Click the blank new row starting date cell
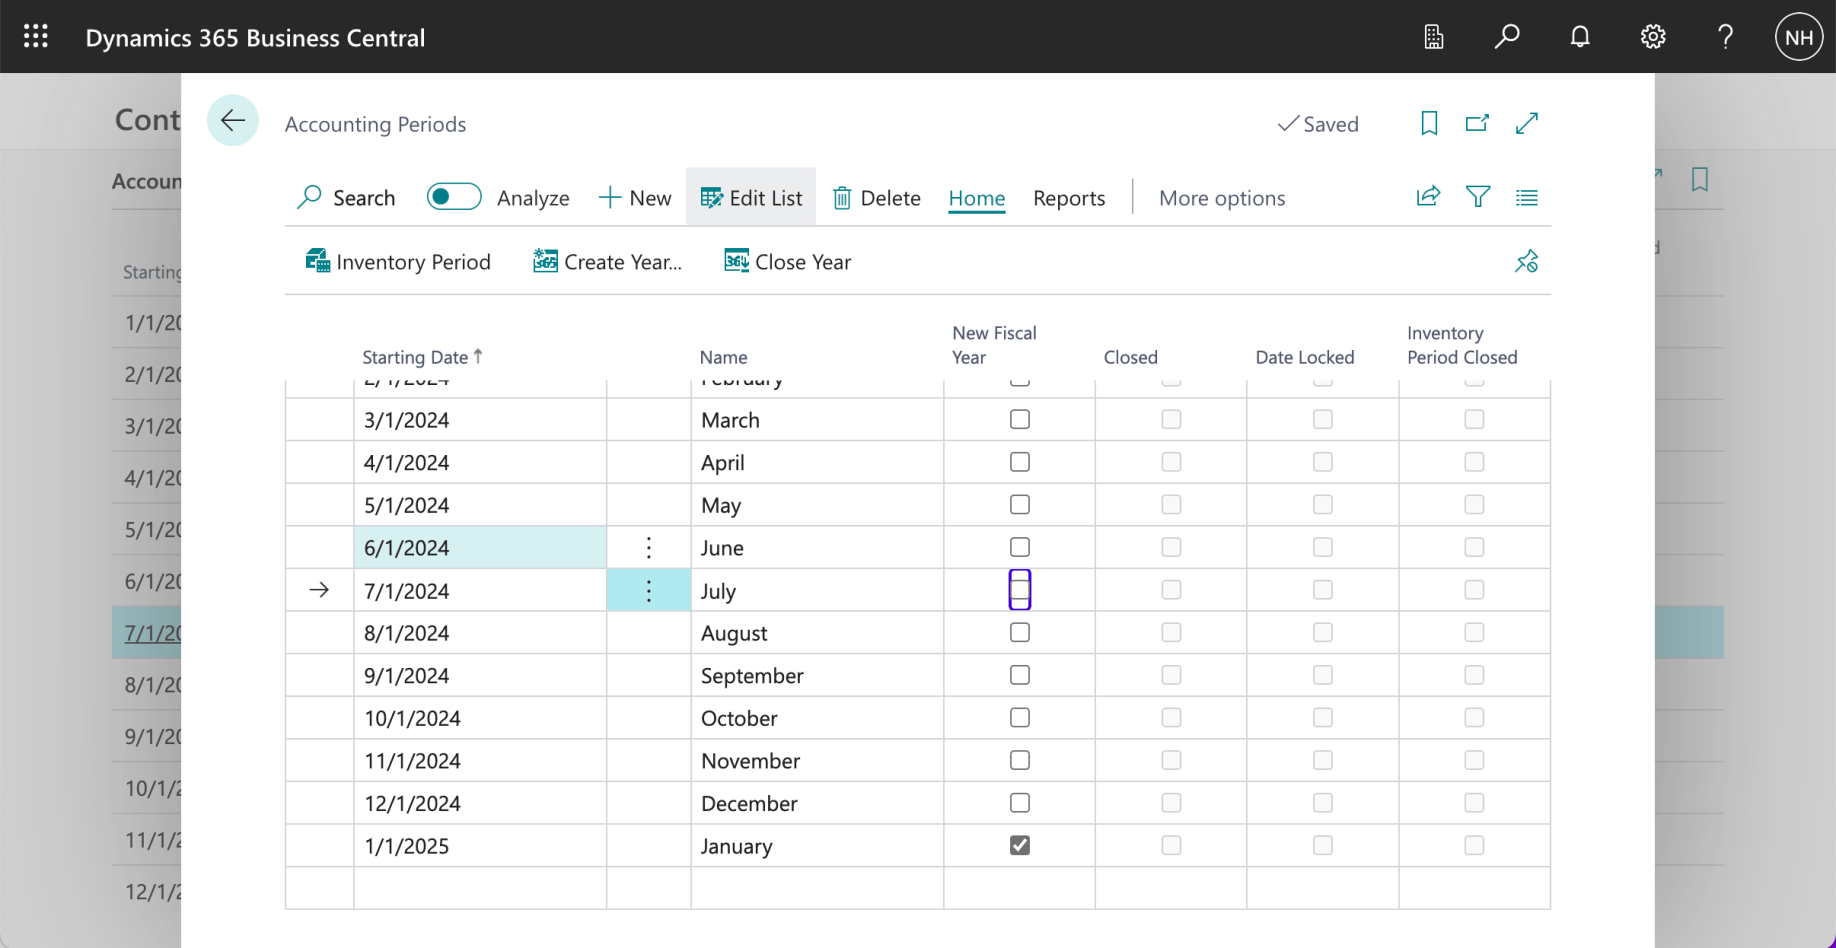 click(480, 888)
